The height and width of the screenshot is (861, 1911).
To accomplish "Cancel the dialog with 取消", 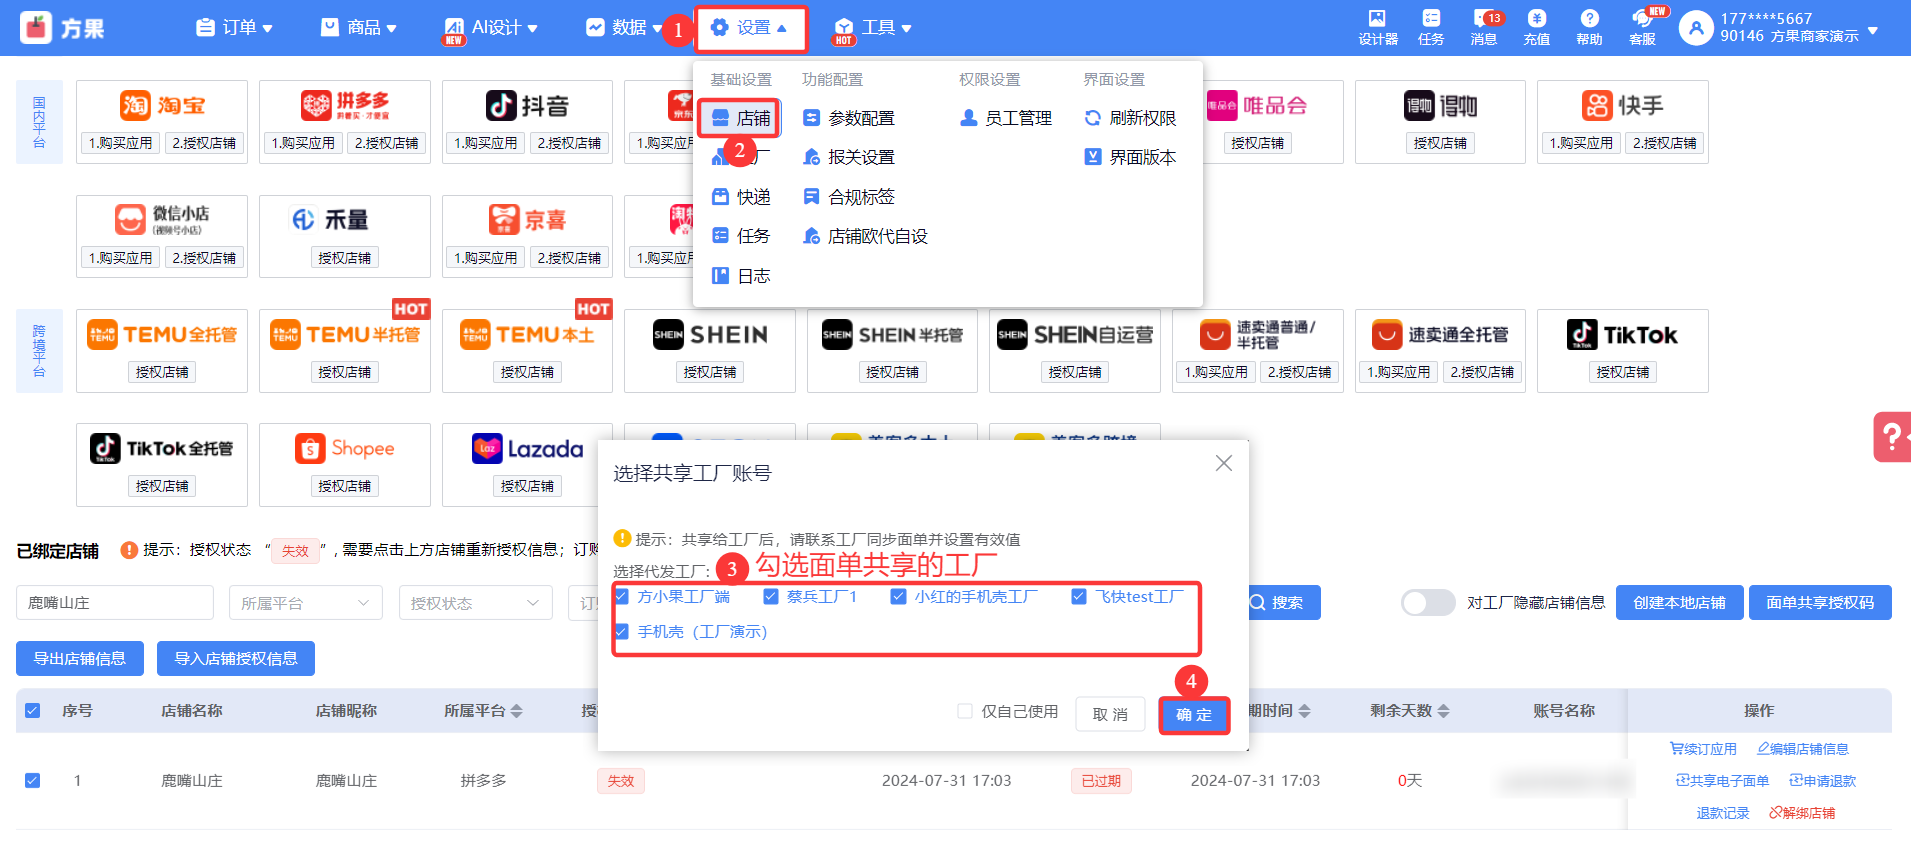I will click(1110, 714).
